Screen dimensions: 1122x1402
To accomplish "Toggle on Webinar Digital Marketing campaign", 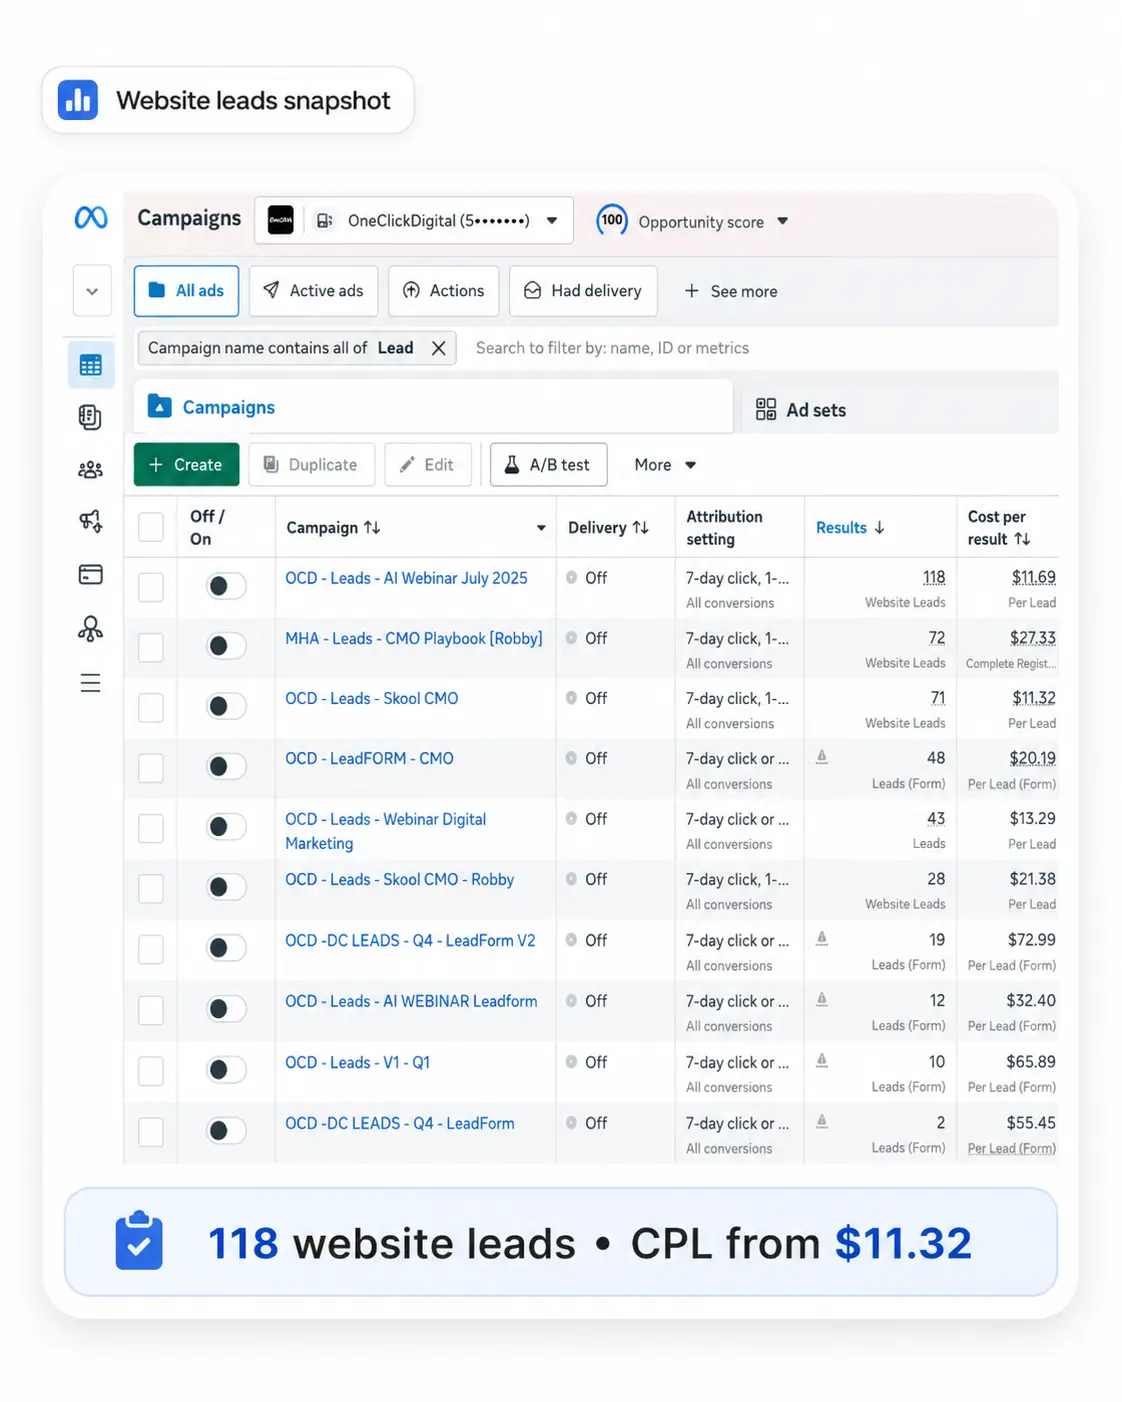I will [x=226, y=827].
